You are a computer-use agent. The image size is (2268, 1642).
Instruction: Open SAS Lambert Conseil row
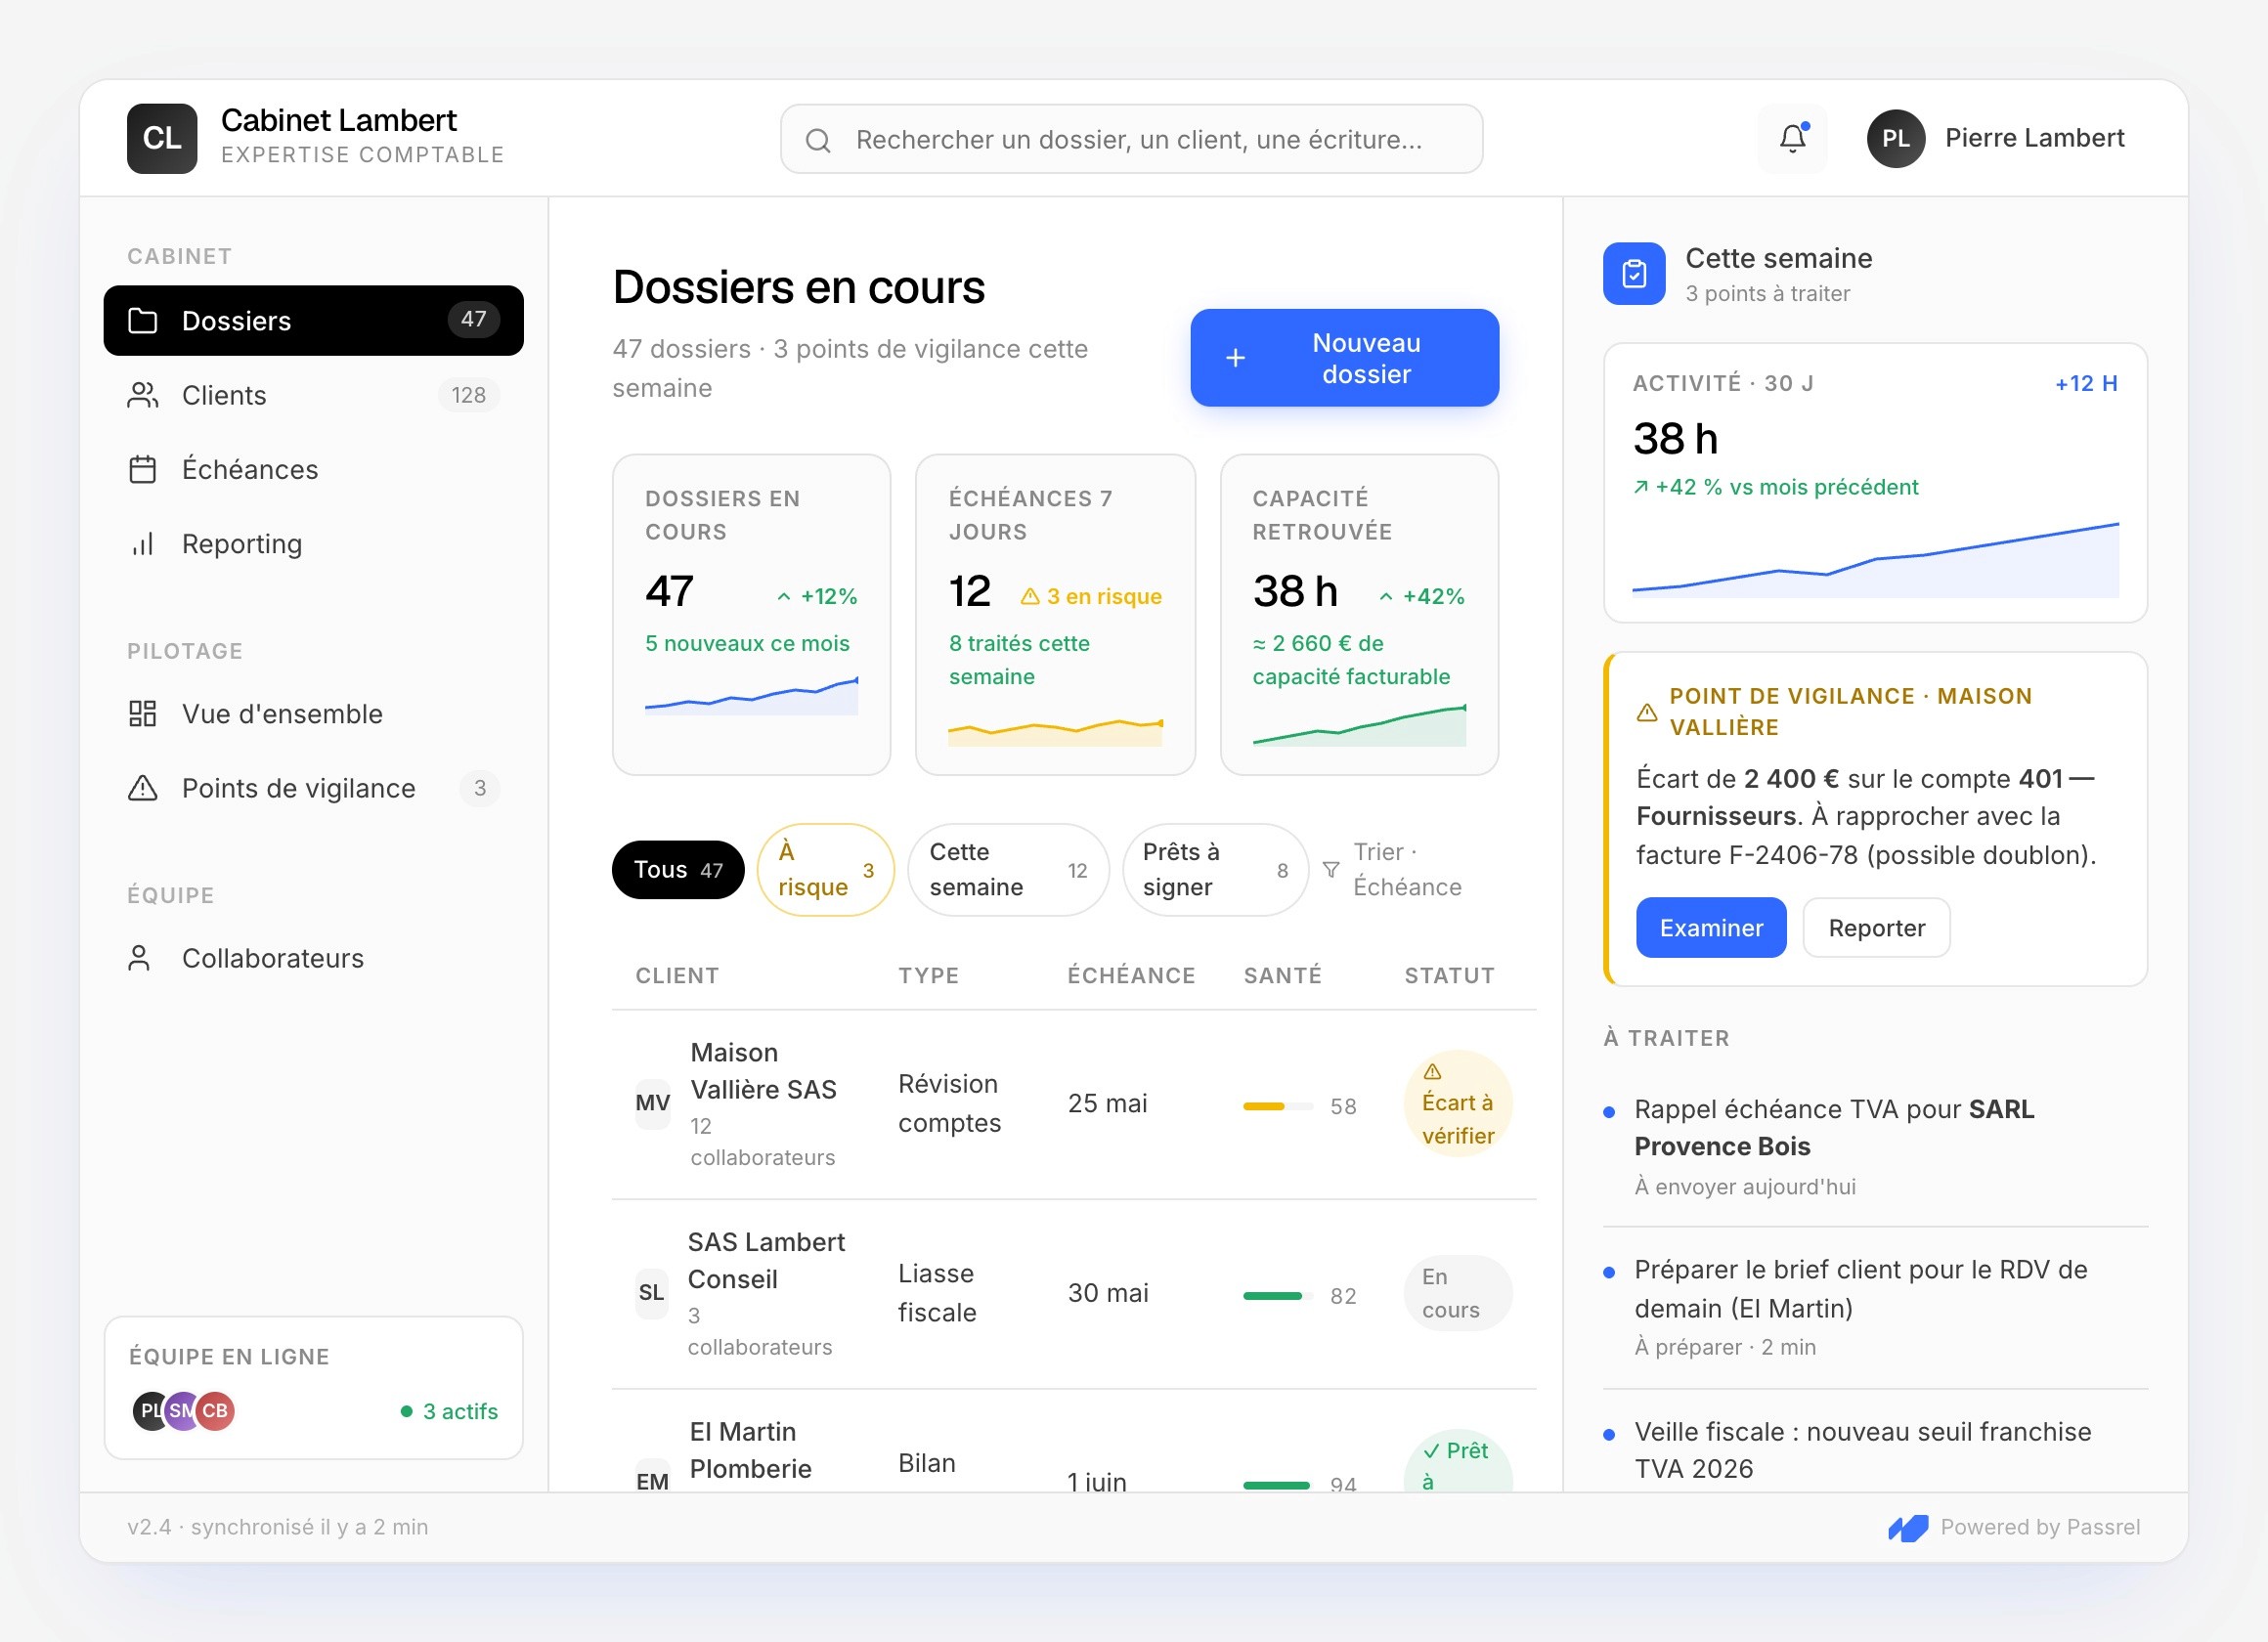(1074, 1293)
